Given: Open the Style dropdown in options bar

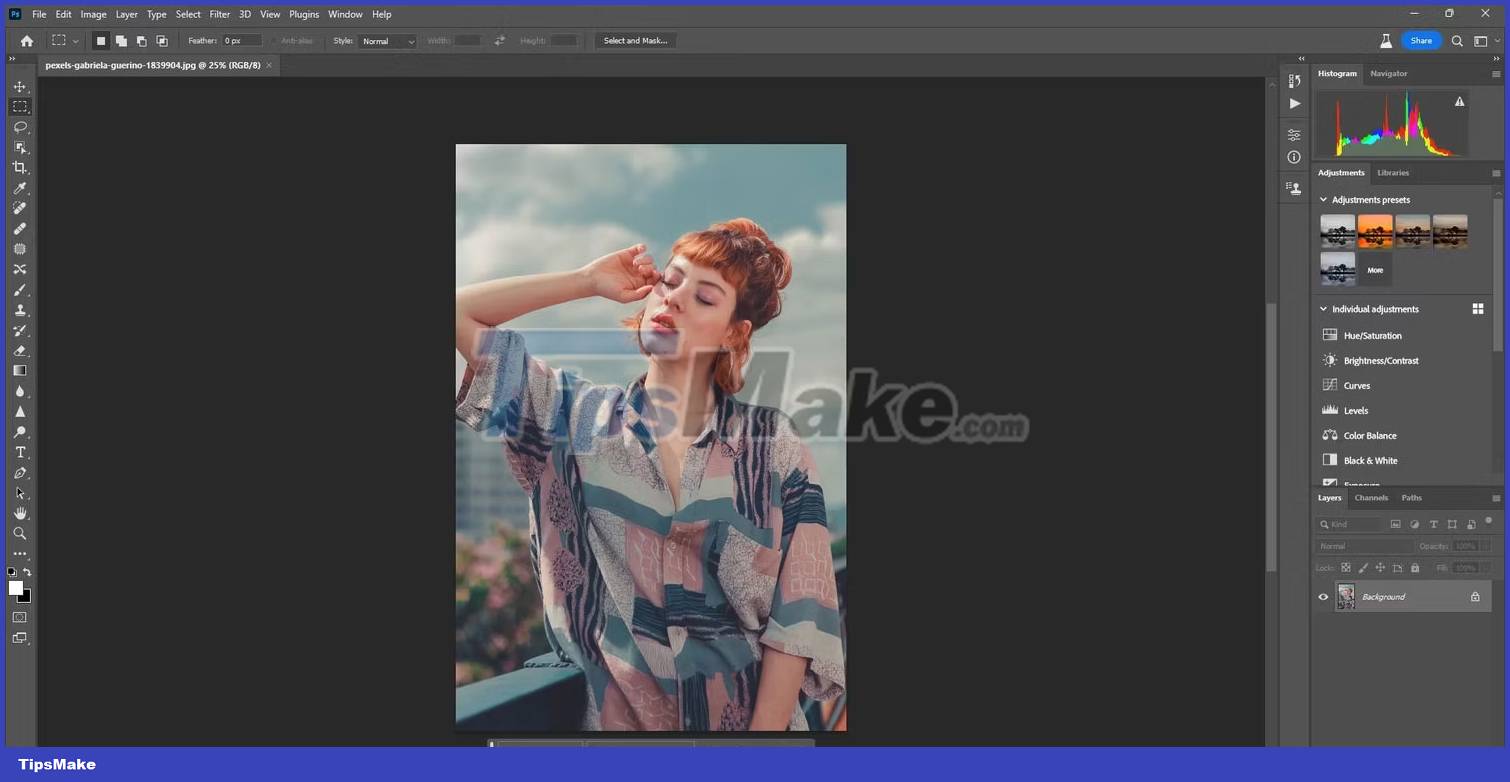Looking at the screenshot, I should tap(388, 41).
